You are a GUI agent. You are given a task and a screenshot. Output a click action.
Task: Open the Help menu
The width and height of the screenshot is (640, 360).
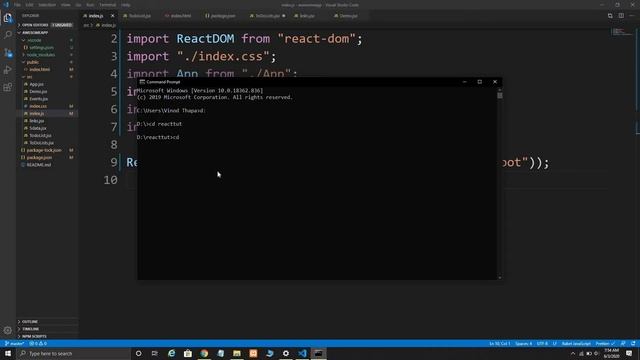(x=126, y=5)
